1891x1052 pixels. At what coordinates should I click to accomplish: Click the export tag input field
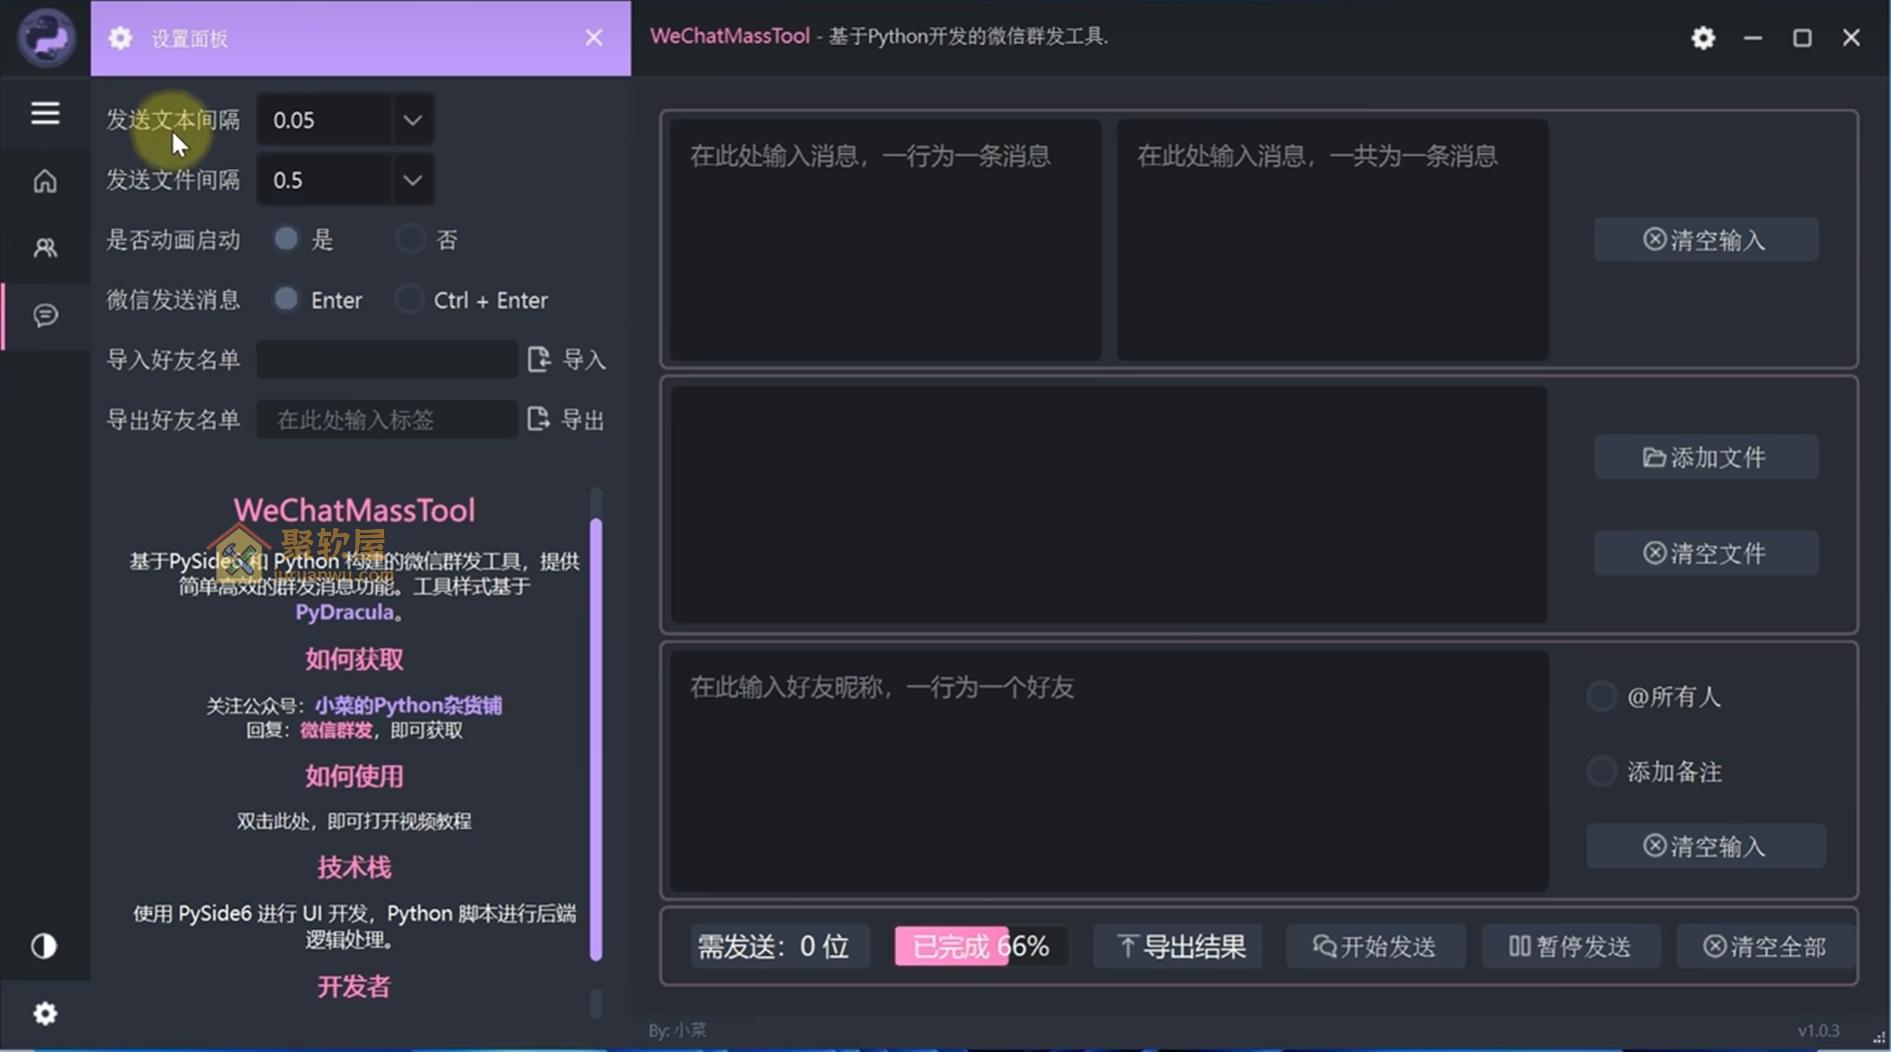(386, 419)
